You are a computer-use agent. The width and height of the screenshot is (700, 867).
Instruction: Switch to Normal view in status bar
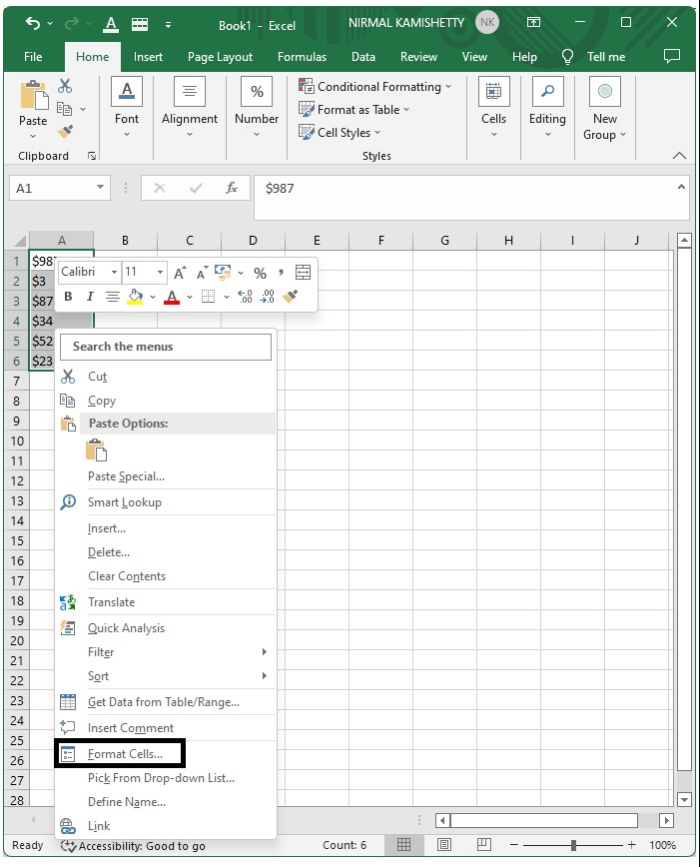pos(404,844)
